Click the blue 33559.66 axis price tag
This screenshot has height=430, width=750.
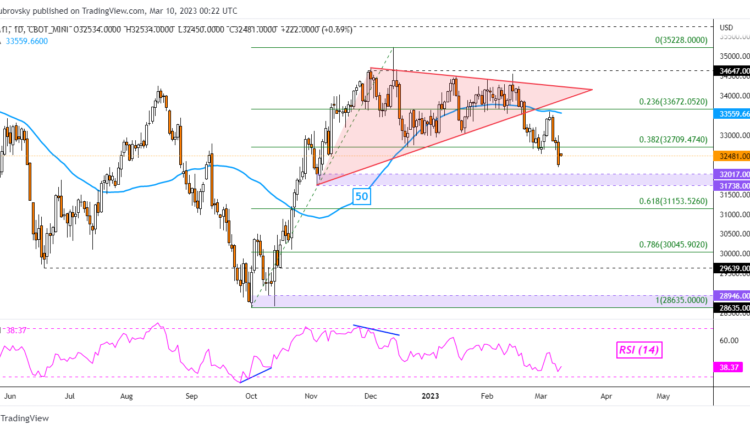coord(727,113)
